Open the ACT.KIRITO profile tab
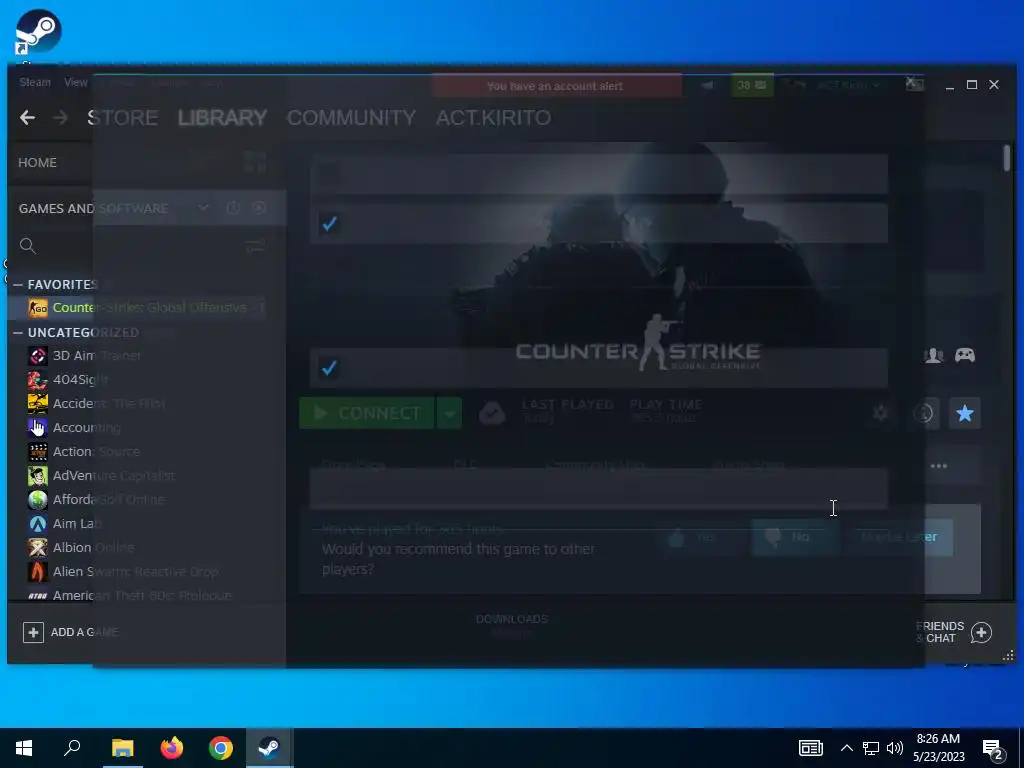Screen dimensions: 1024x768 [493, 118]
